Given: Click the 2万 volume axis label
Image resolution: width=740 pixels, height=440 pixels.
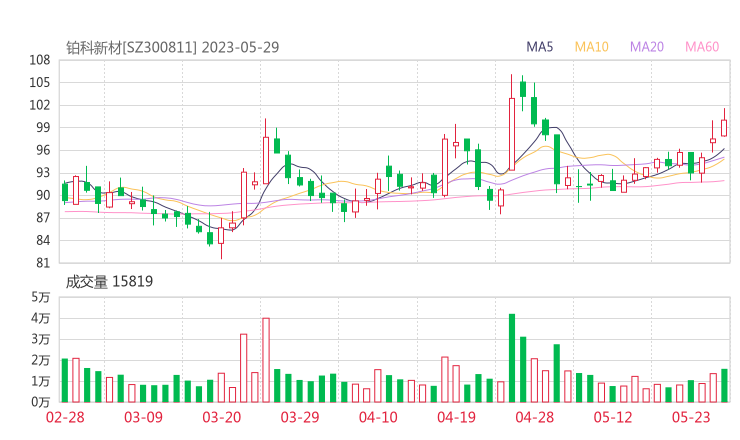Looking at the screenshot, I should [x=41, y=360].
